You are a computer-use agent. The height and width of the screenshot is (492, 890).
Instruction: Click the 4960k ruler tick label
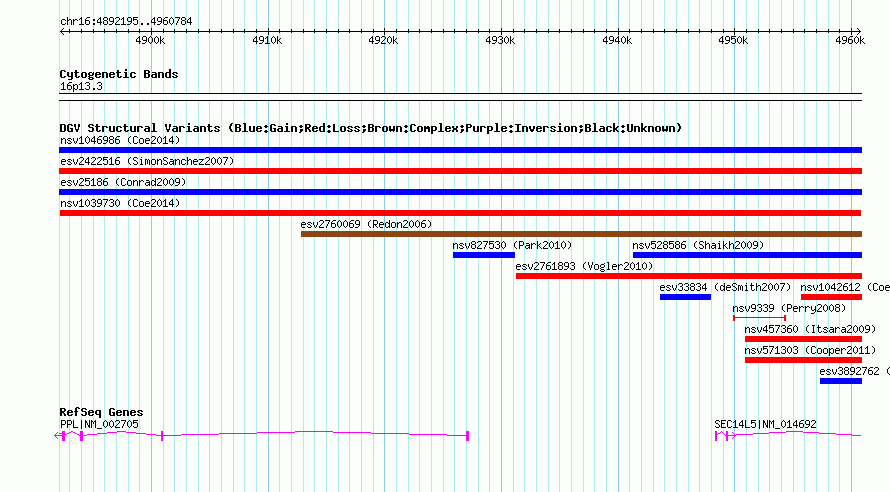click(x=850, y=40)
